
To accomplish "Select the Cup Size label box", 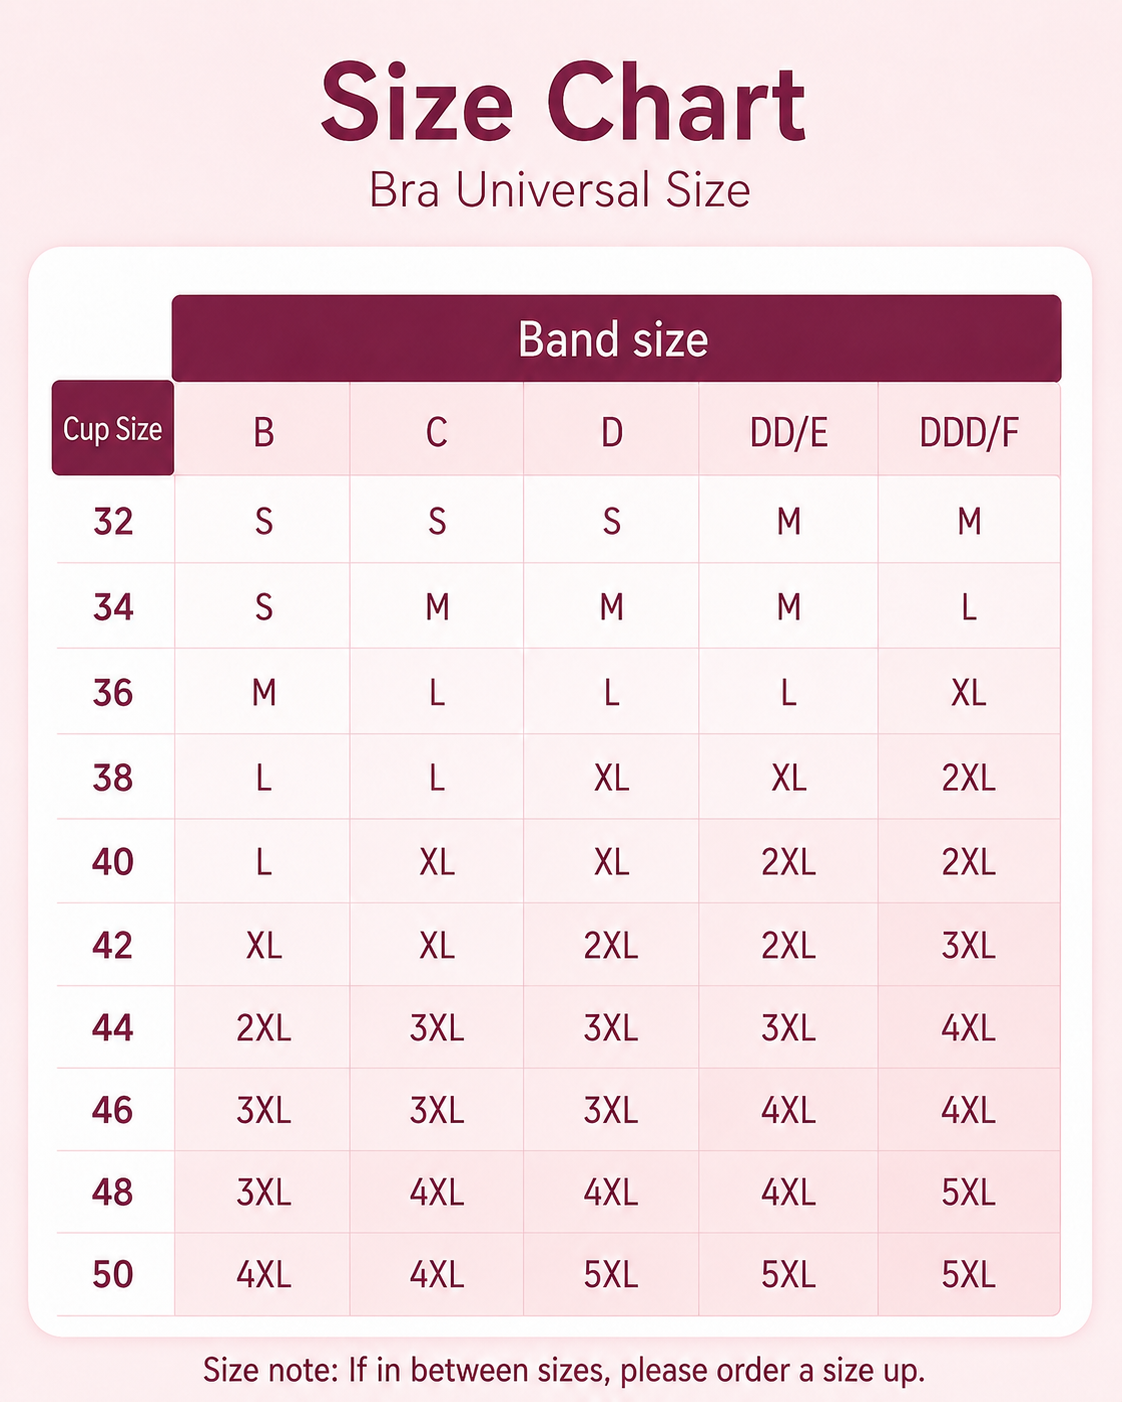I will tap(113, 428).
